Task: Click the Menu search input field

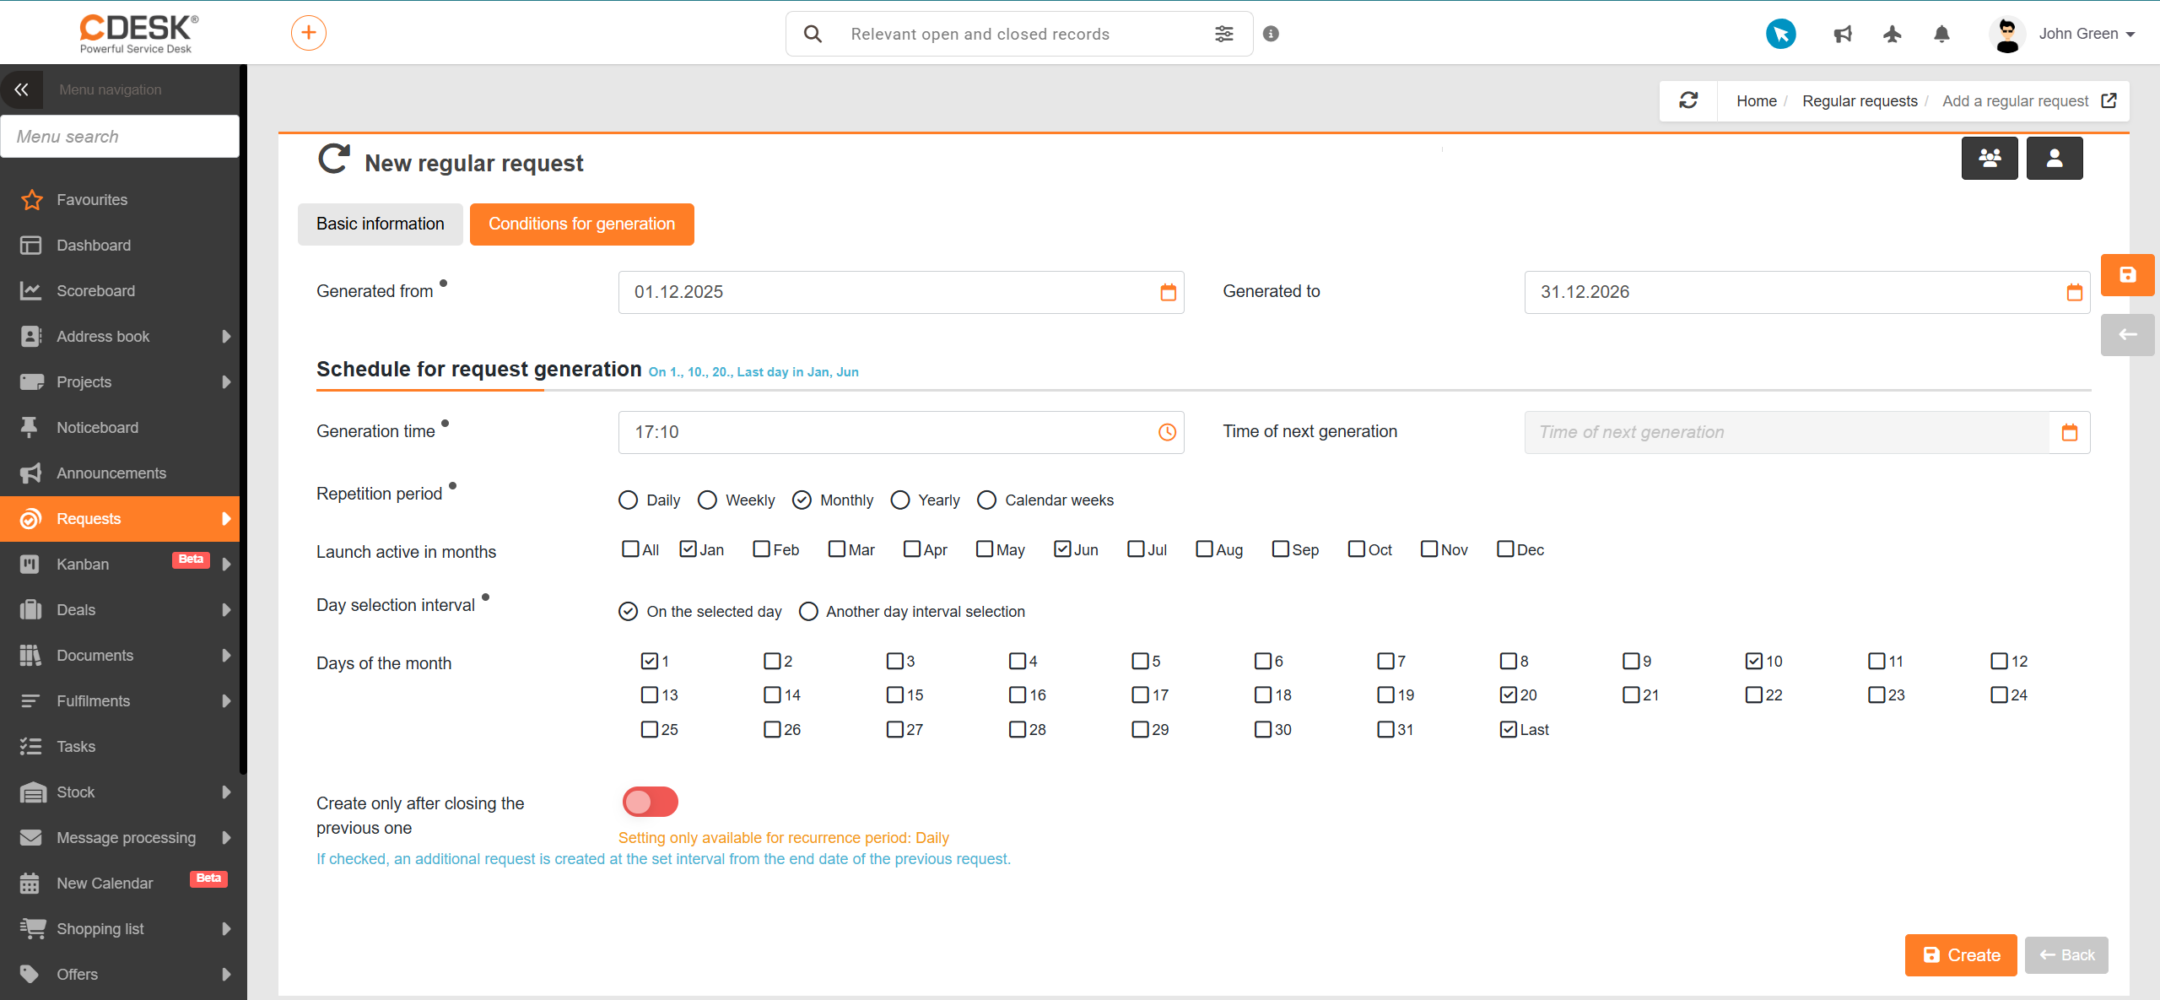Action: coord(120,136)
